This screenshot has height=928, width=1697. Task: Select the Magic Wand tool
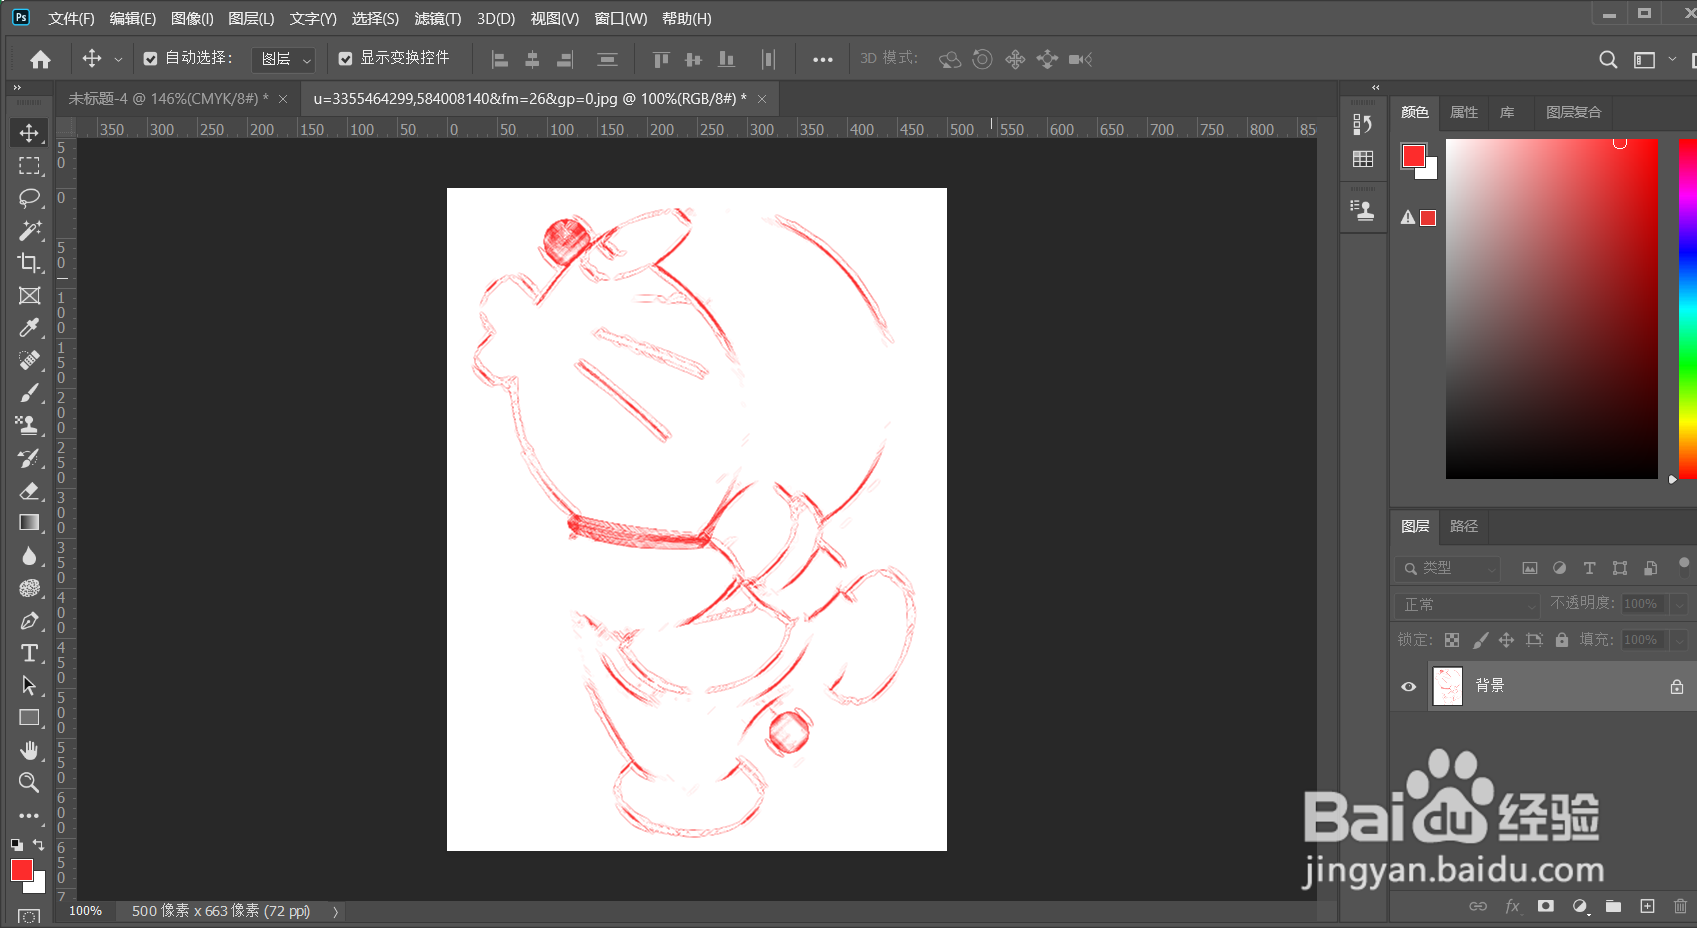pos(29,230)
